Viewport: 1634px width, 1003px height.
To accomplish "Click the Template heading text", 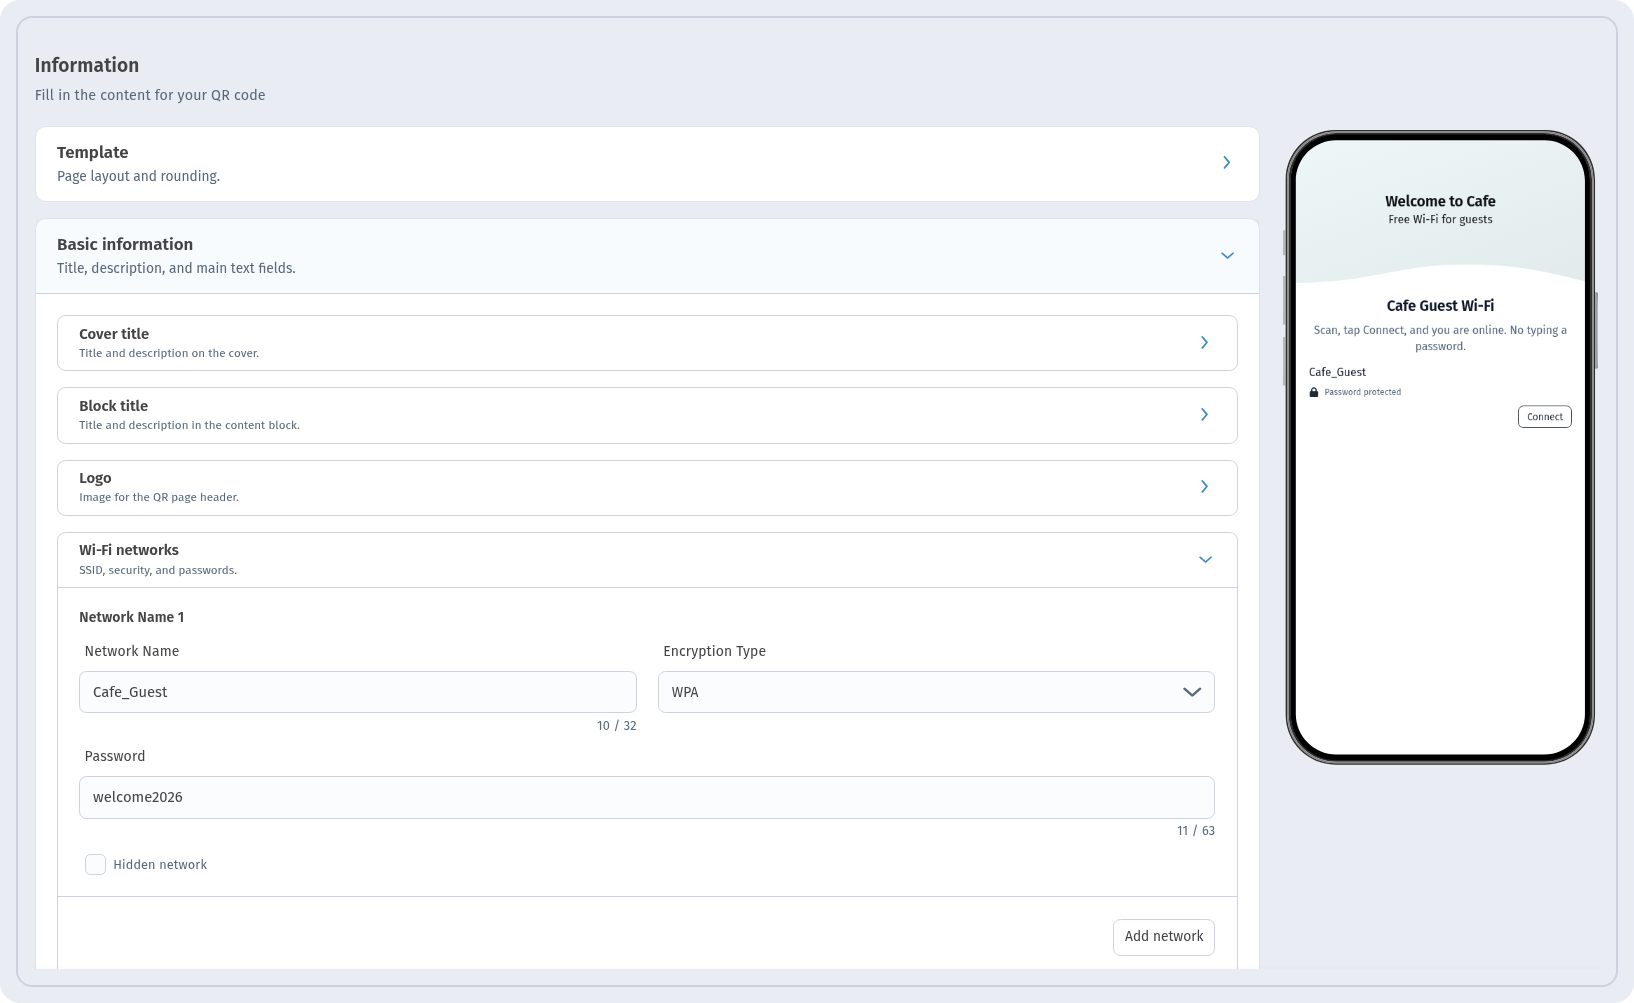I will point(93,152).
